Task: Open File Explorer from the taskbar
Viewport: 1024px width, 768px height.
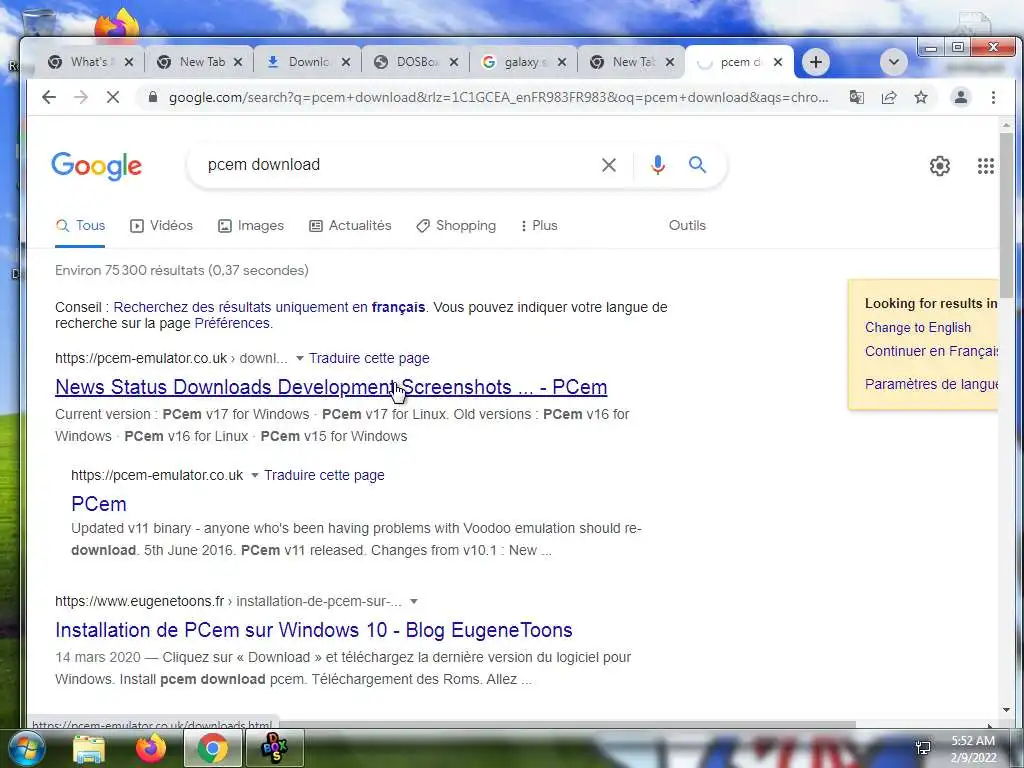Action: click(x=89, y=748)
